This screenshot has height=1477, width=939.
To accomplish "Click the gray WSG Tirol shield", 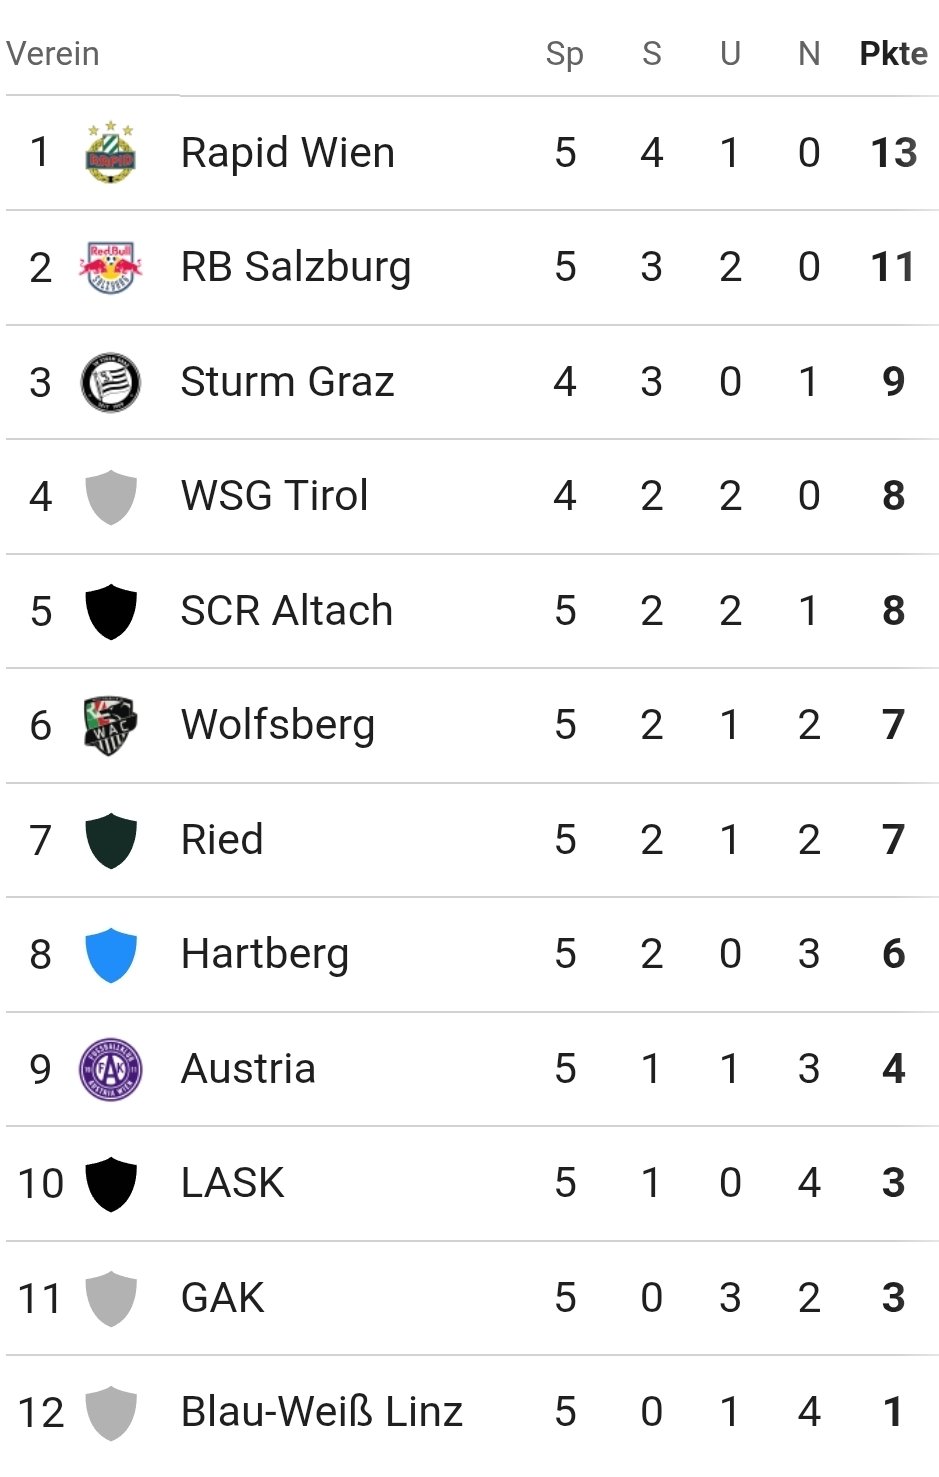I will click(110, 497).
